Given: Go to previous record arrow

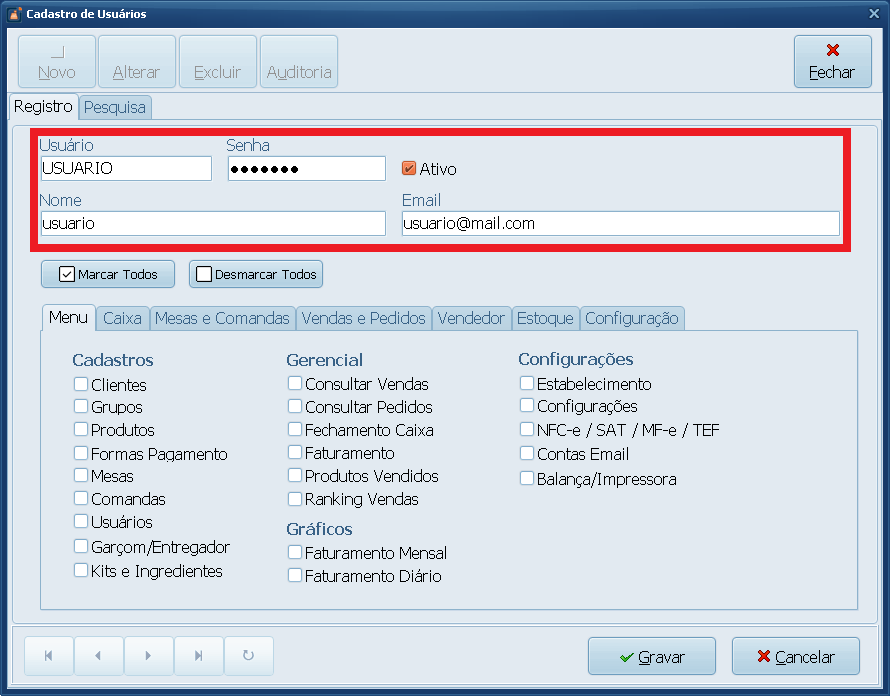Looking at the screenshot, I should 98,656.
